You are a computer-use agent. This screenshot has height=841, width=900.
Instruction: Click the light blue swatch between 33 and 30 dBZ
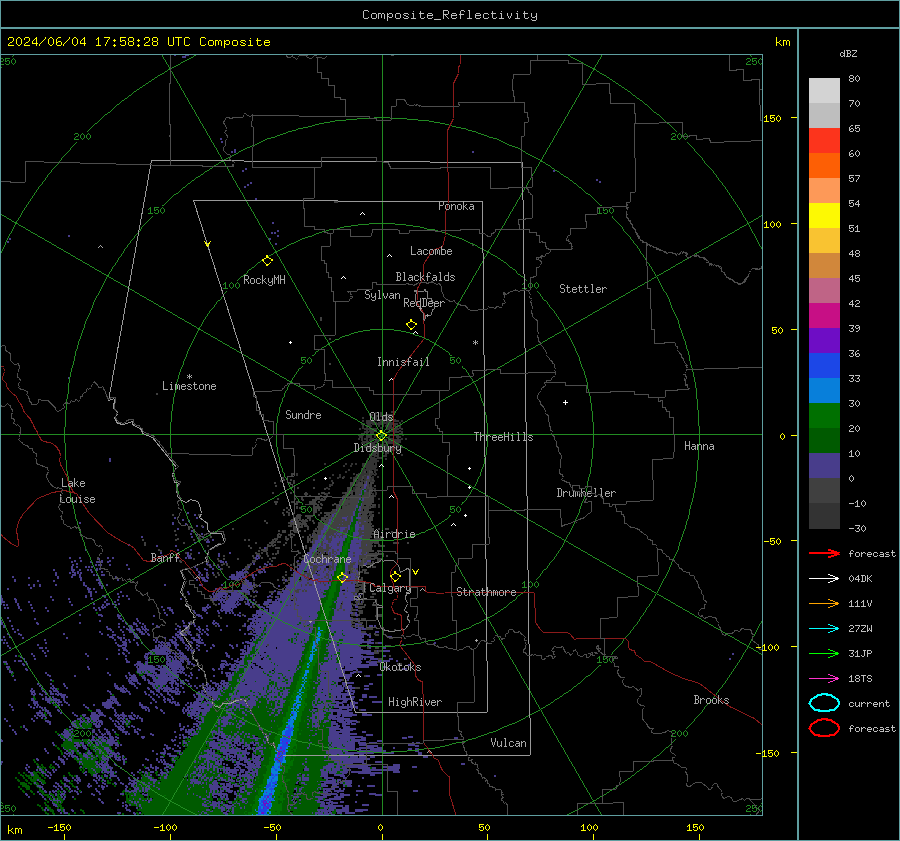click(x=824, y=390)
